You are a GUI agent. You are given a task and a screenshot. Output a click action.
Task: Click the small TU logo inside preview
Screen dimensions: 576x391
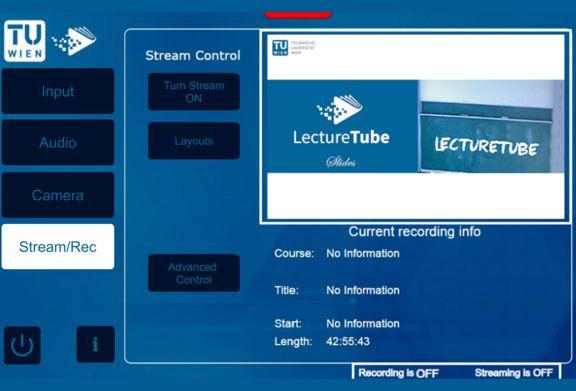tap(280, 48)
